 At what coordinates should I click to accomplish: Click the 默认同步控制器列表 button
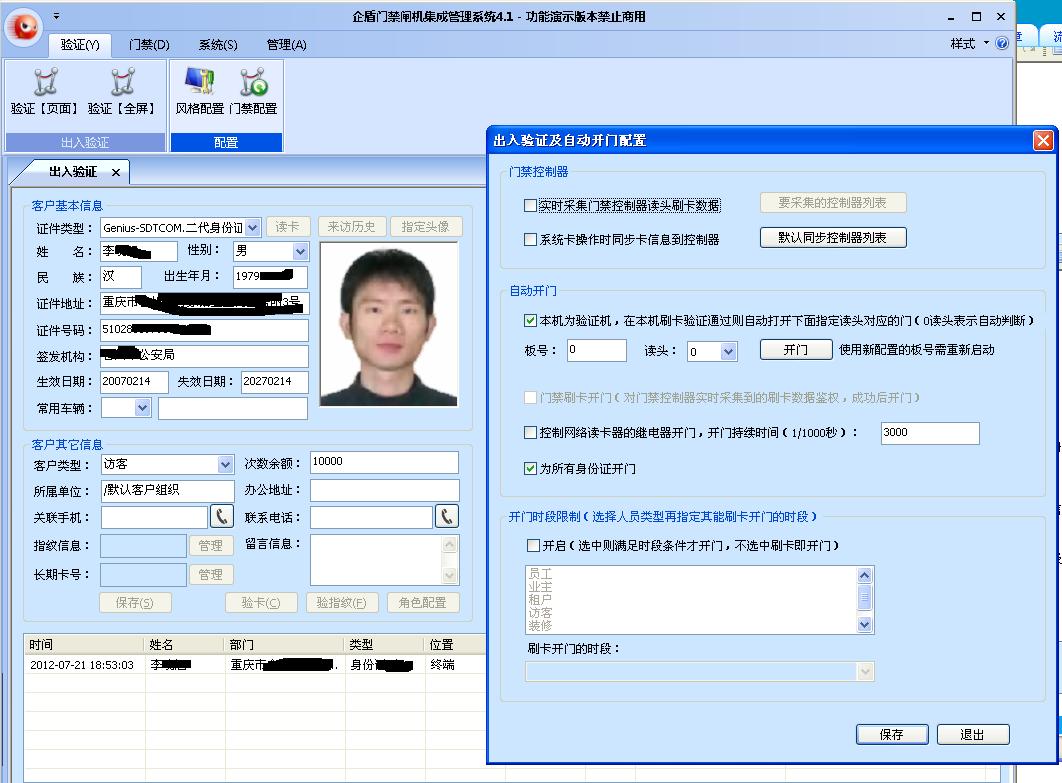[x=832, y=238]
